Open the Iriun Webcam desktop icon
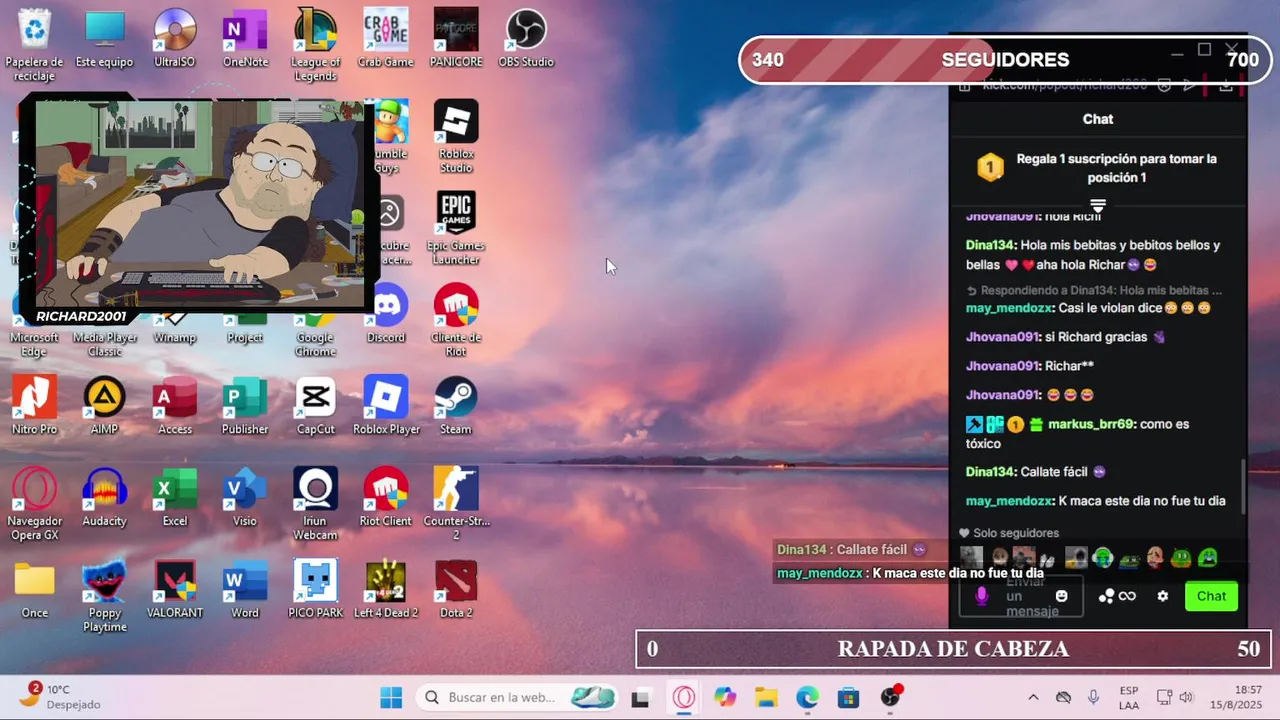Viewport: 1280px width, 720px height. click(x=315, y=504)
